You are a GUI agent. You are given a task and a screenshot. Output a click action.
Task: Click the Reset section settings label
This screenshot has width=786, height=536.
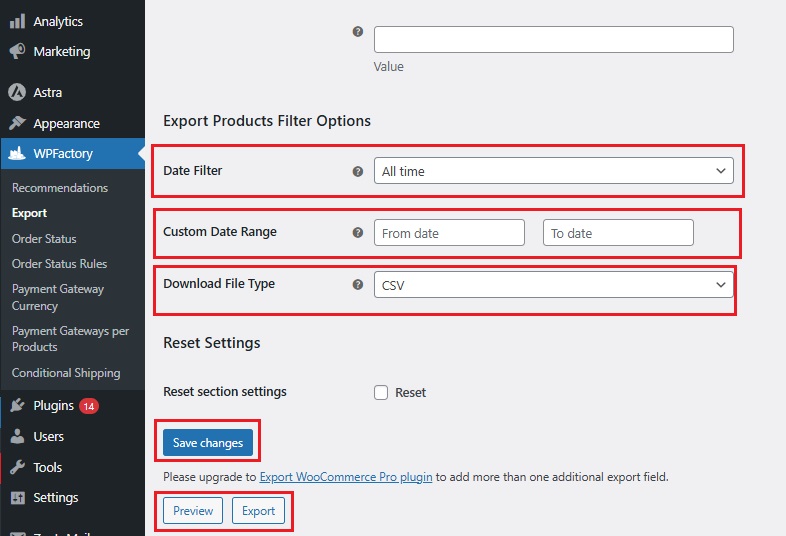coord(225,392)
